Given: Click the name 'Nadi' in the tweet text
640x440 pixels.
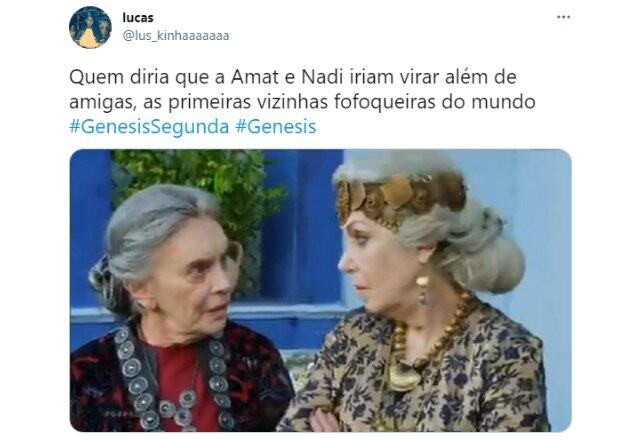Looking at the screenshot, I should (x=322, y=77).
